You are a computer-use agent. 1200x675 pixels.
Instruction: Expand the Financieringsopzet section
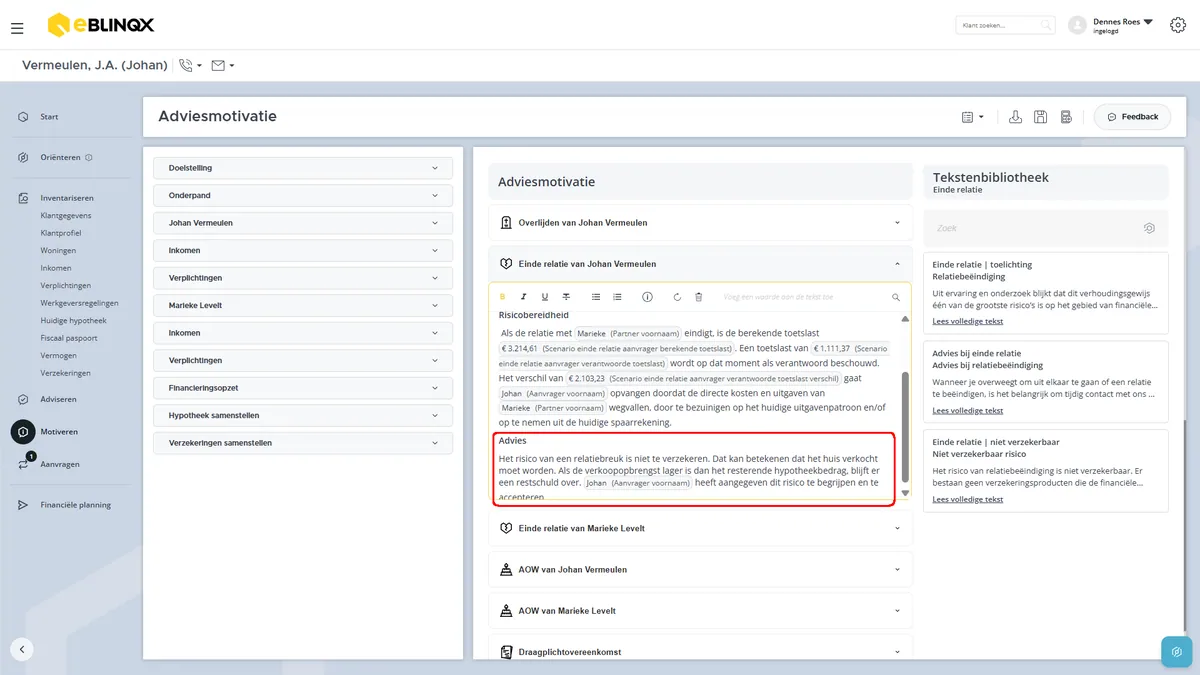[x=303, y=387]
